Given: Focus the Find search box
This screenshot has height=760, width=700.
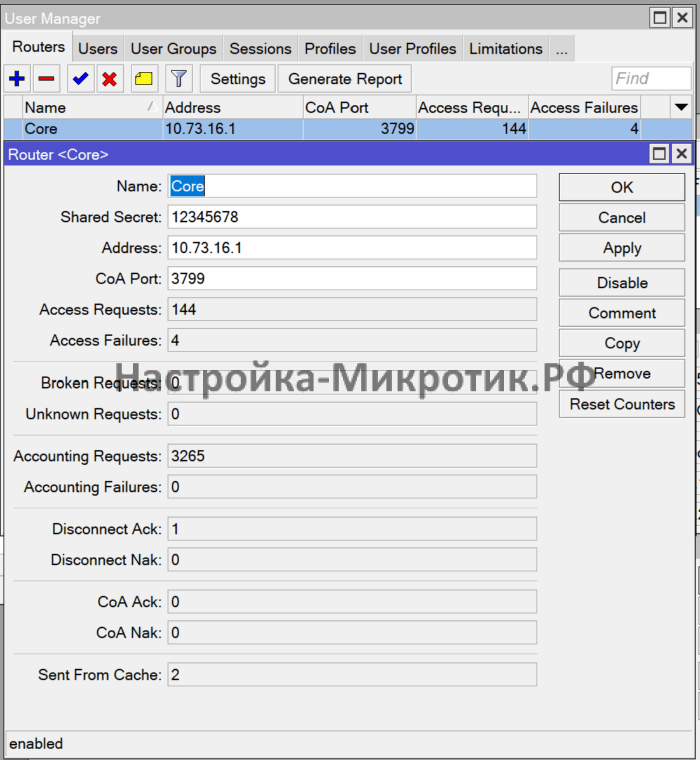Looking at the screenshot, I should pyautogui.click(x=651, y=79).
